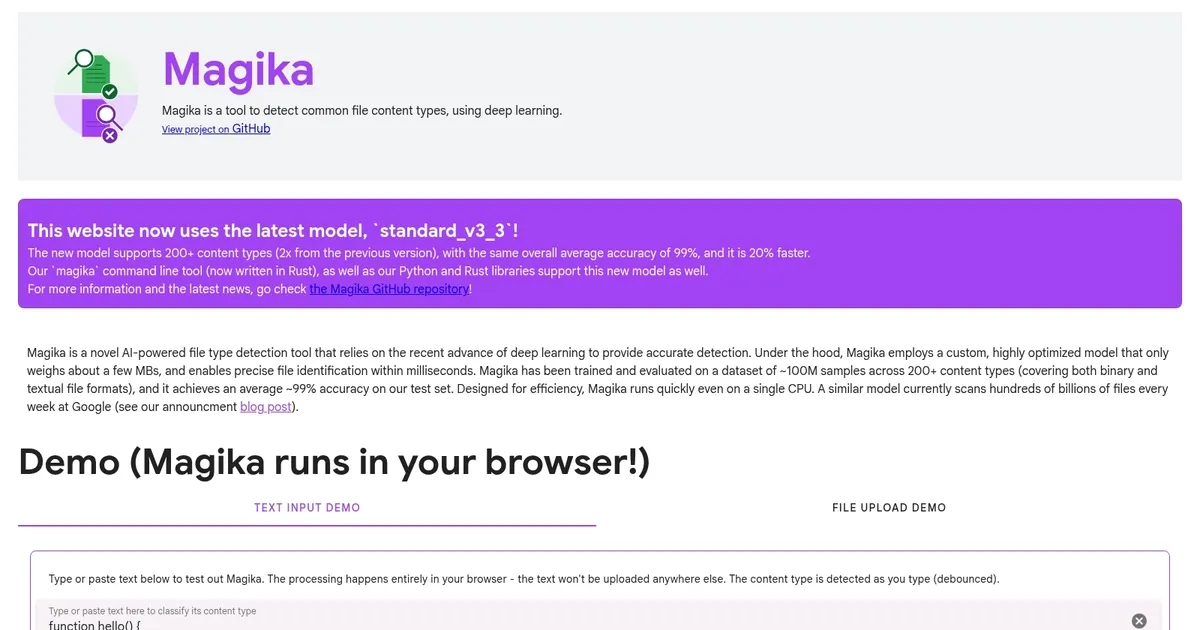The image size is (1200, 630).
Task: Click the tagline about detecting file content types
Action: (x=362, y=110)
